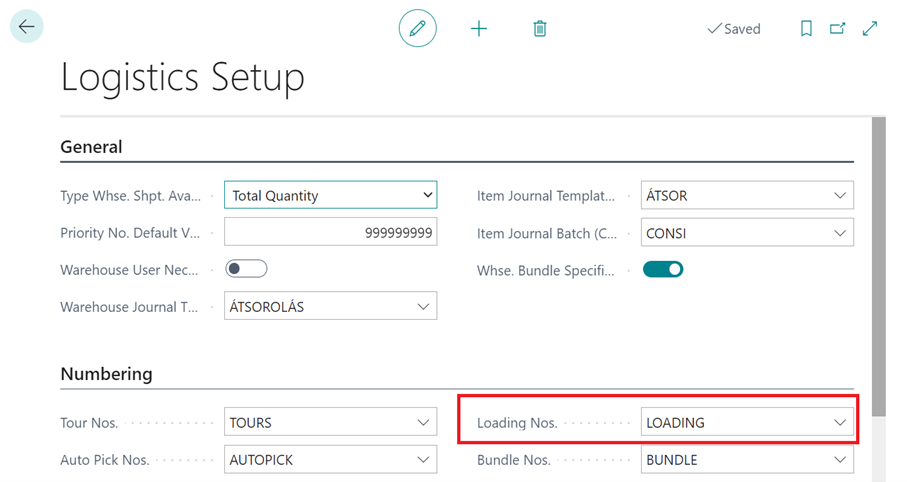Click the Saved status indicator
The image size is (907, 482).
pos(734,29)
